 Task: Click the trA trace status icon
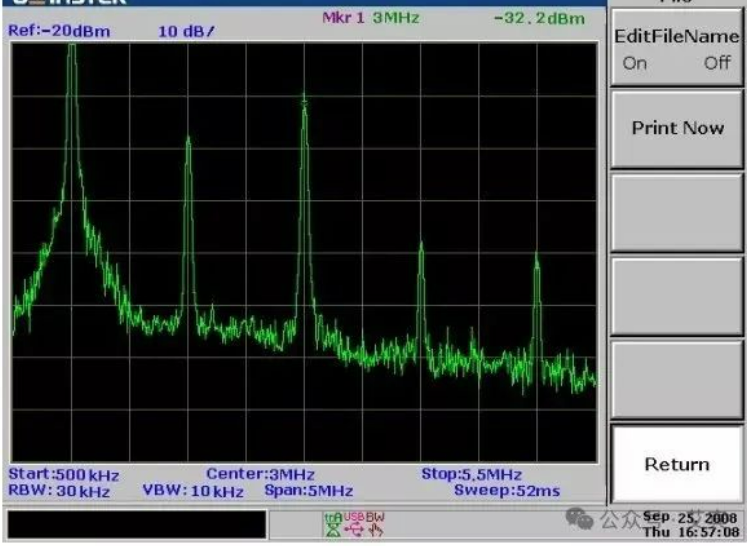click(332, 523)
